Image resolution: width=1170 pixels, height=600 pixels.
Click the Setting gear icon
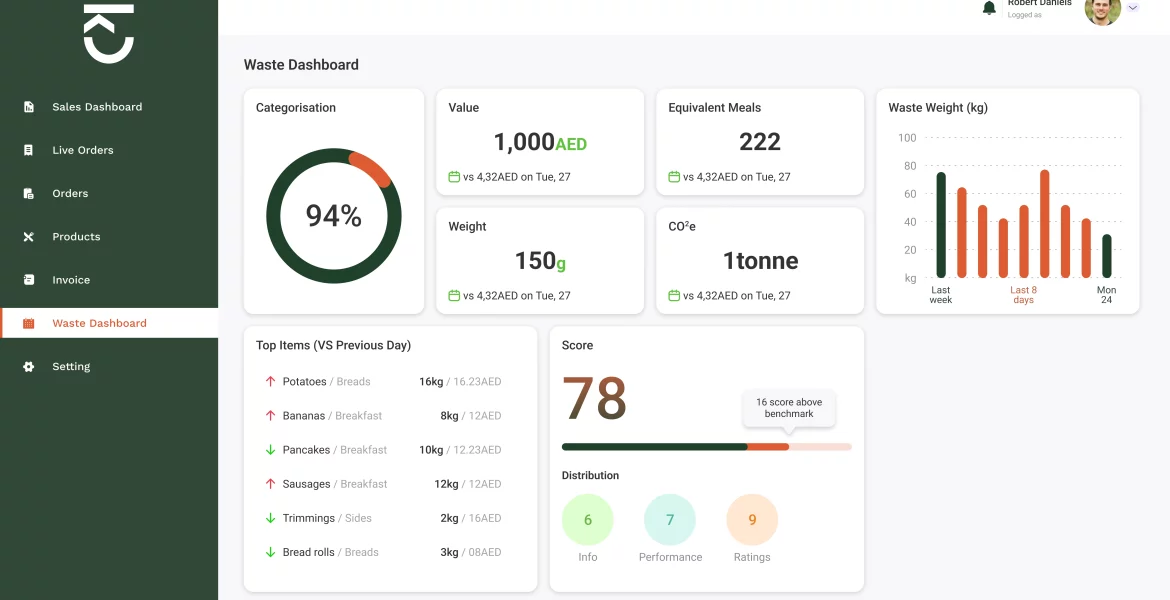tap(28, 366)
